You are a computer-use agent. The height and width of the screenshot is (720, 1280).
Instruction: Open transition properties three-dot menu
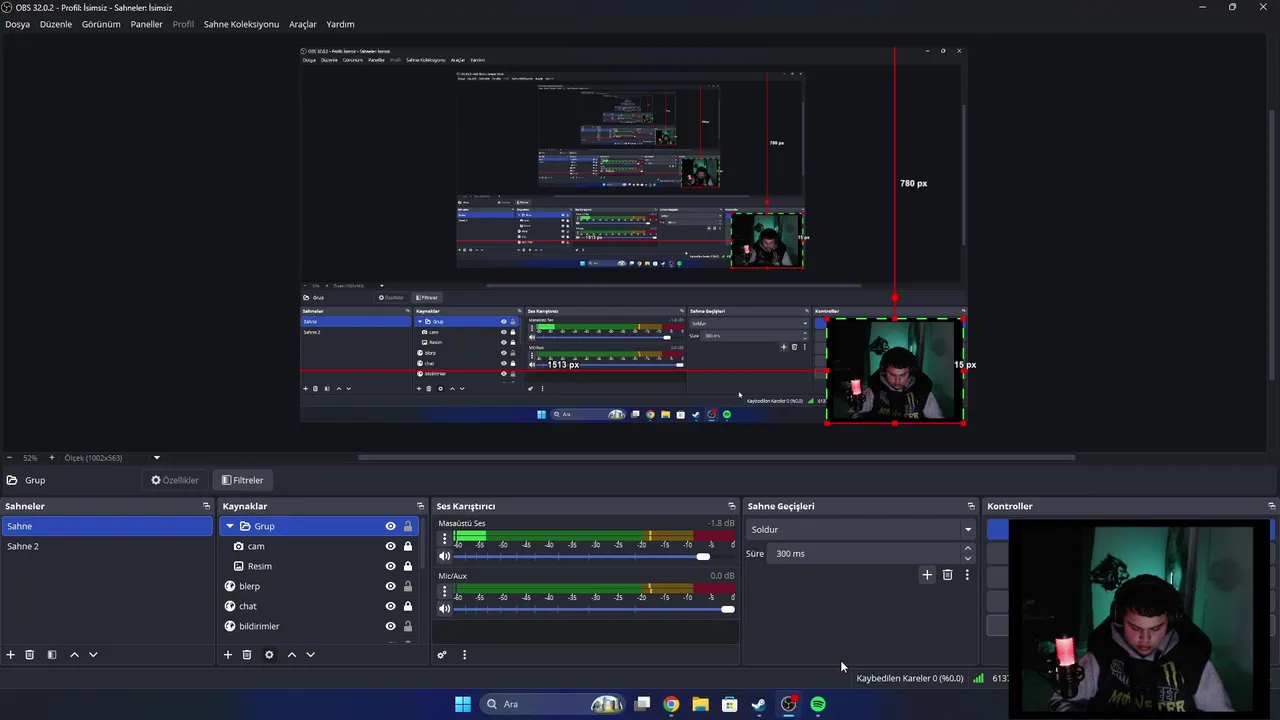967,575
